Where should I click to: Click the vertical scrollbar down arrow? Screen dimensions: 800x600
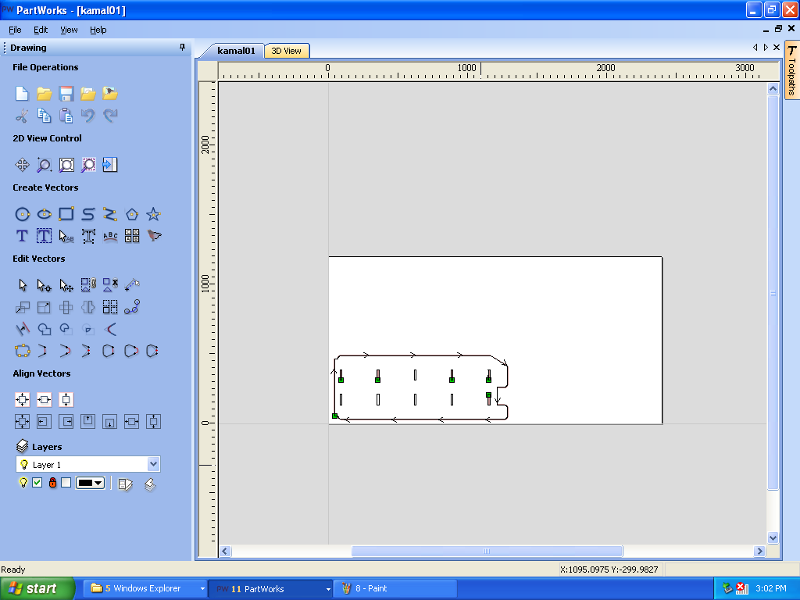(x=772, y=537)
